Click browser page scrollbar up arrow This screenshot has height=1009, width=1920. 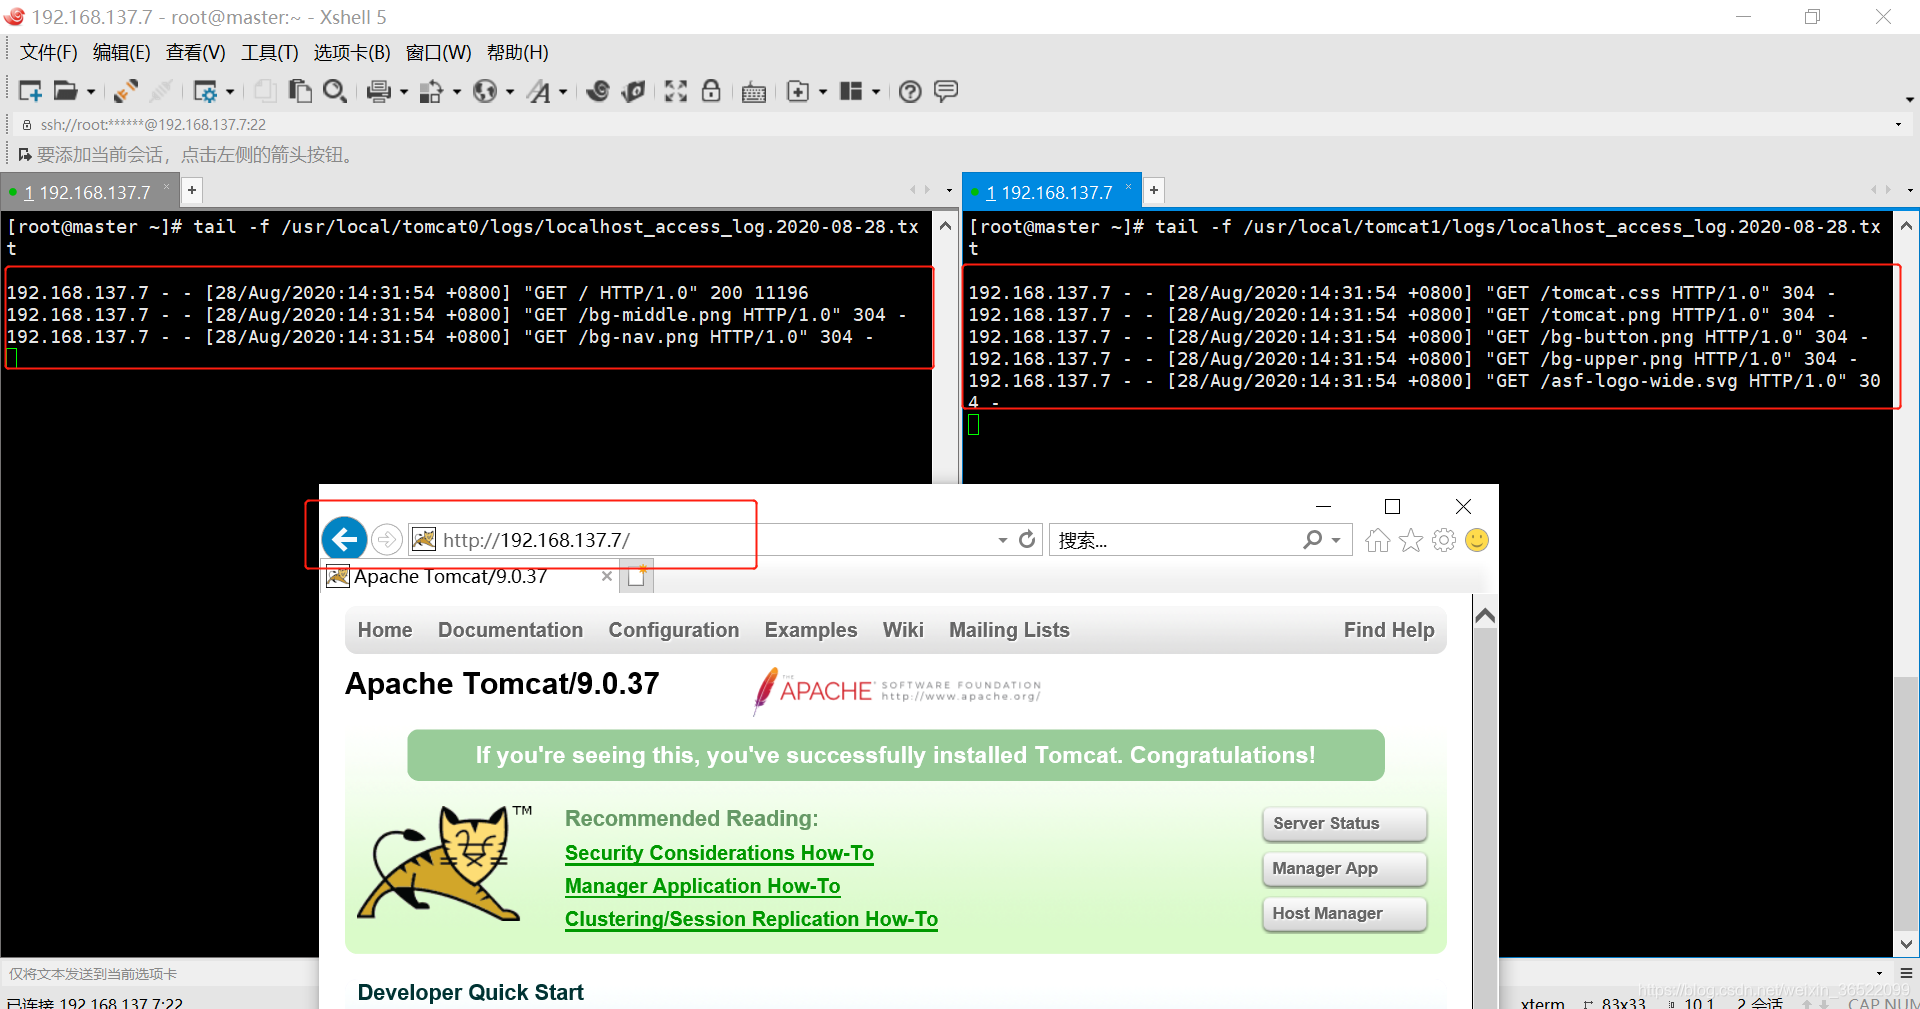click(x=1485, y=616)
